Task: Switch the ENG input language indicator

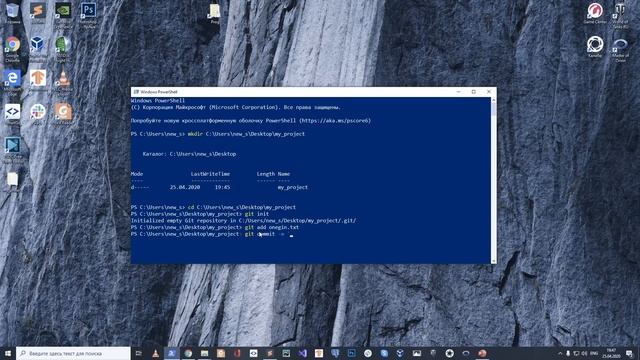Action: [594, 353]
